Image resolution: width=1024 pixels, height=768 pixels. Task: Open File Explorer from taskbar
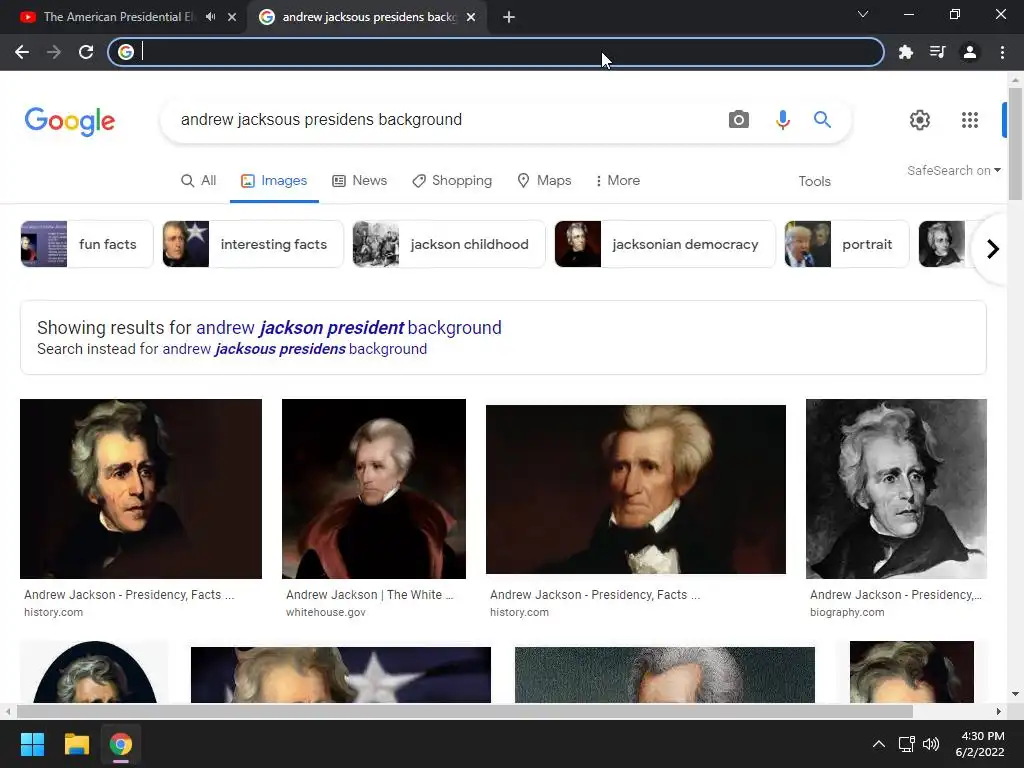click(x=76, y=744)
